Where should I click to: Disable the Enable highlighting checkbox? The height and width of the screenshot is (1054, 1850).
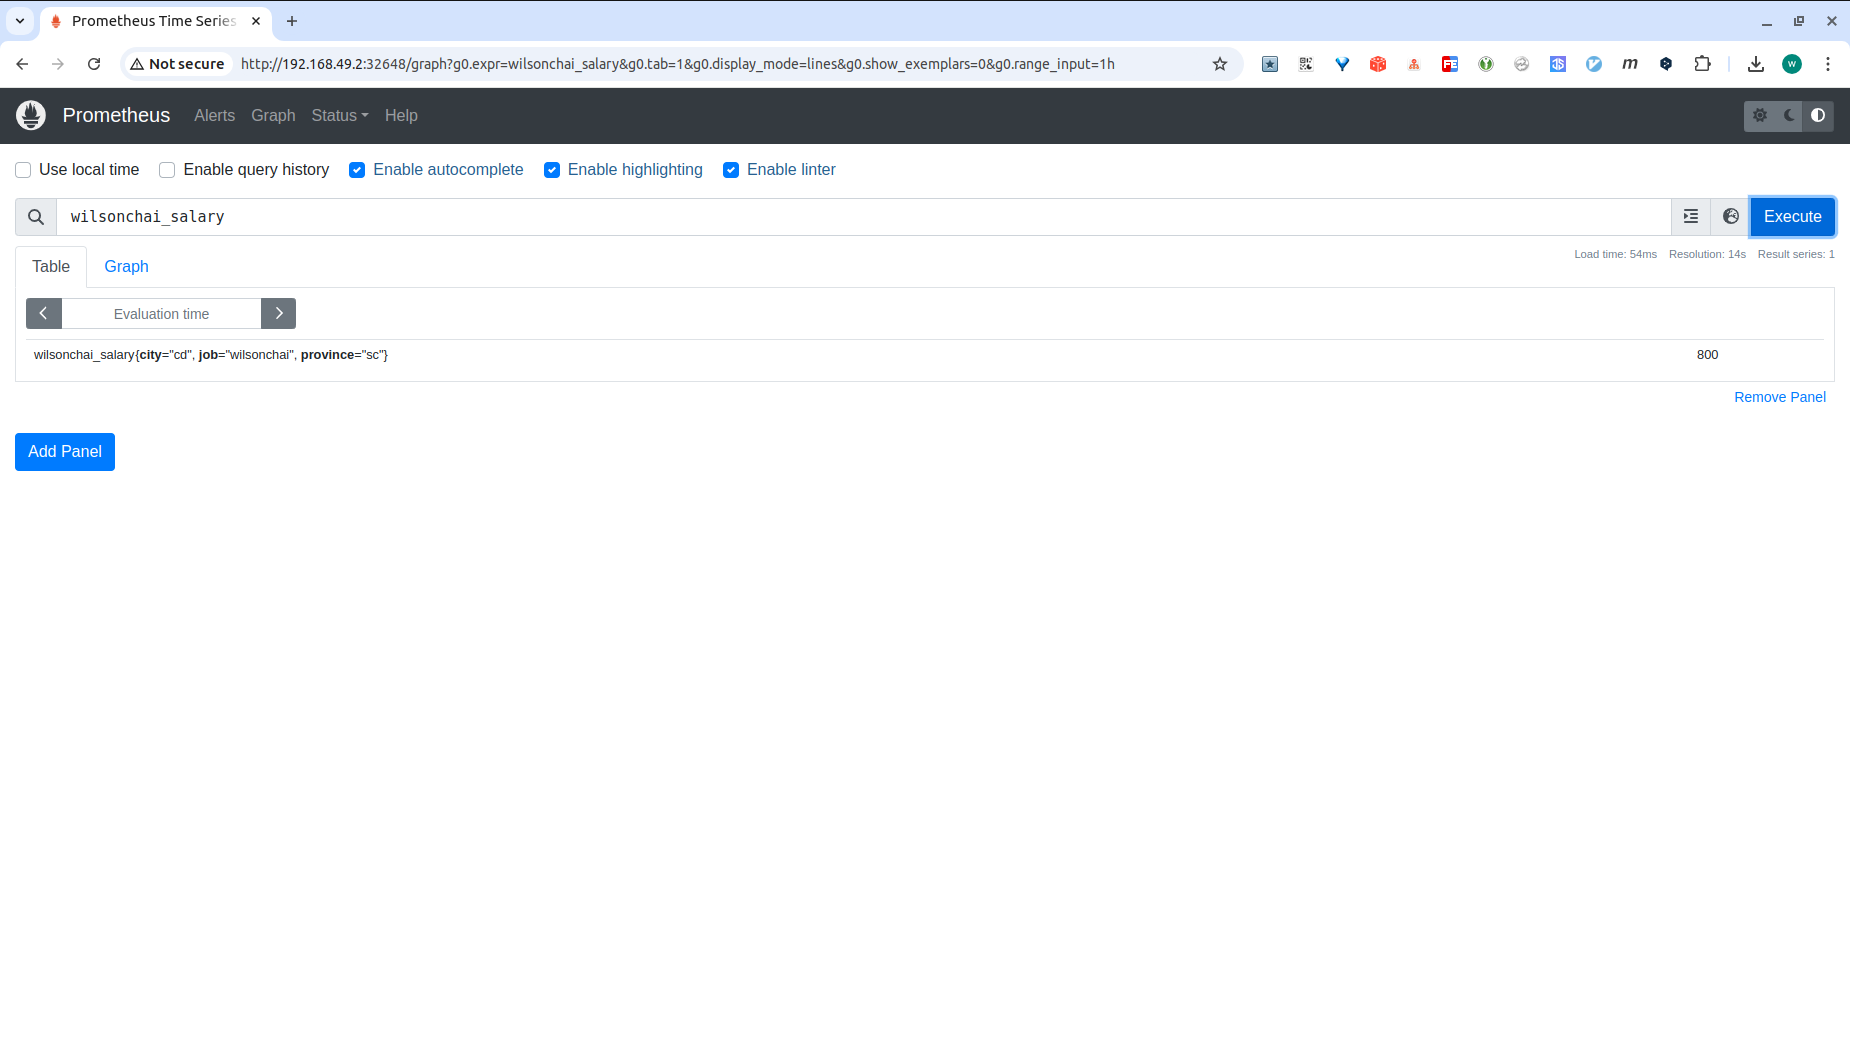[x=552, y=170]
